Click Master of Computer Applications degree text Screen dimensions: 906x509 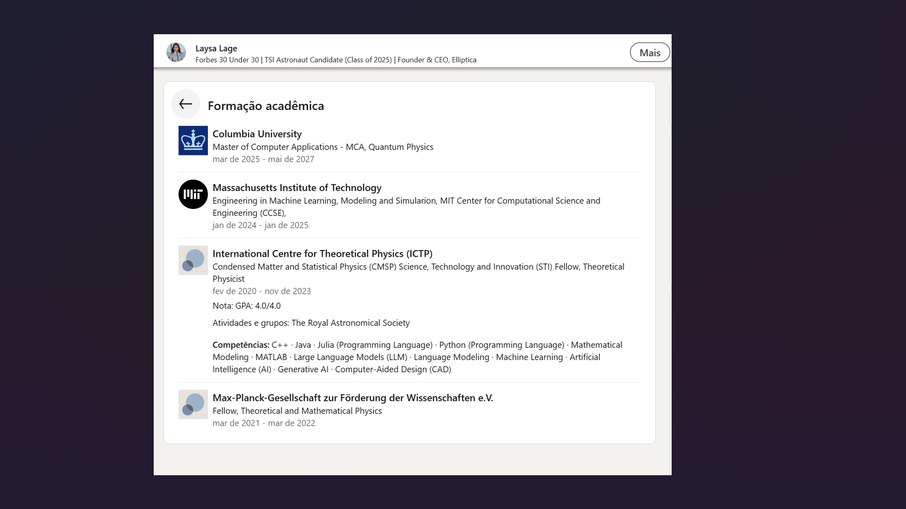[x=322, y=147]
